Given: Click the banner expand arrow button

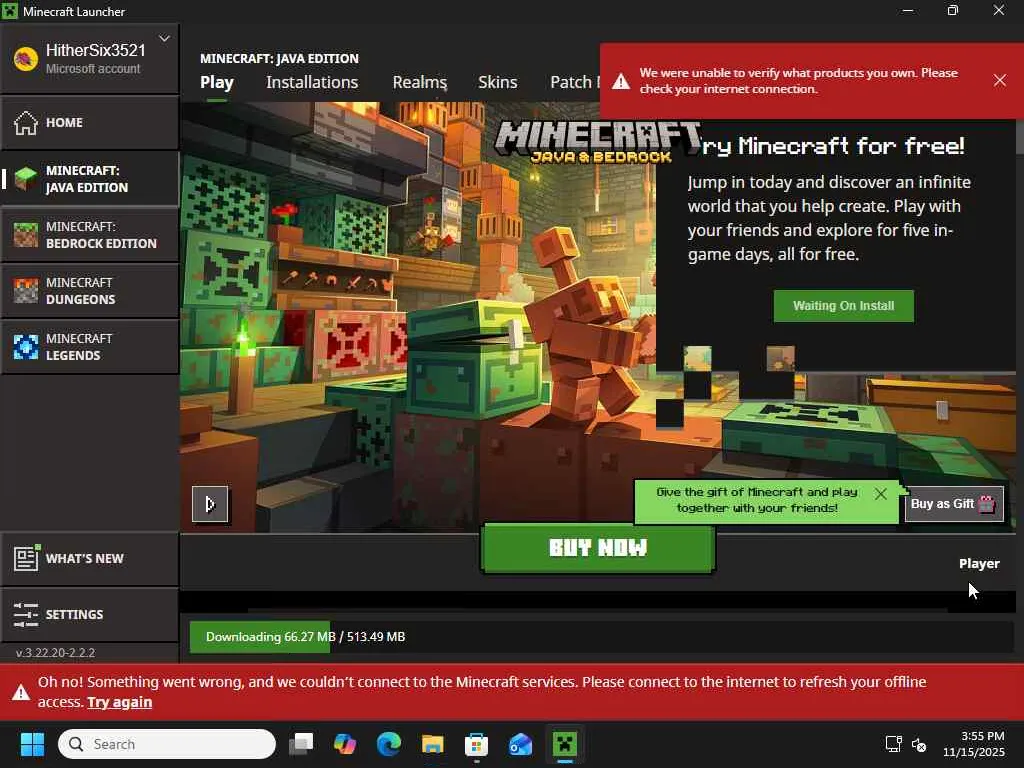Looking at the screenshot, I should click(x=210, y=504).
